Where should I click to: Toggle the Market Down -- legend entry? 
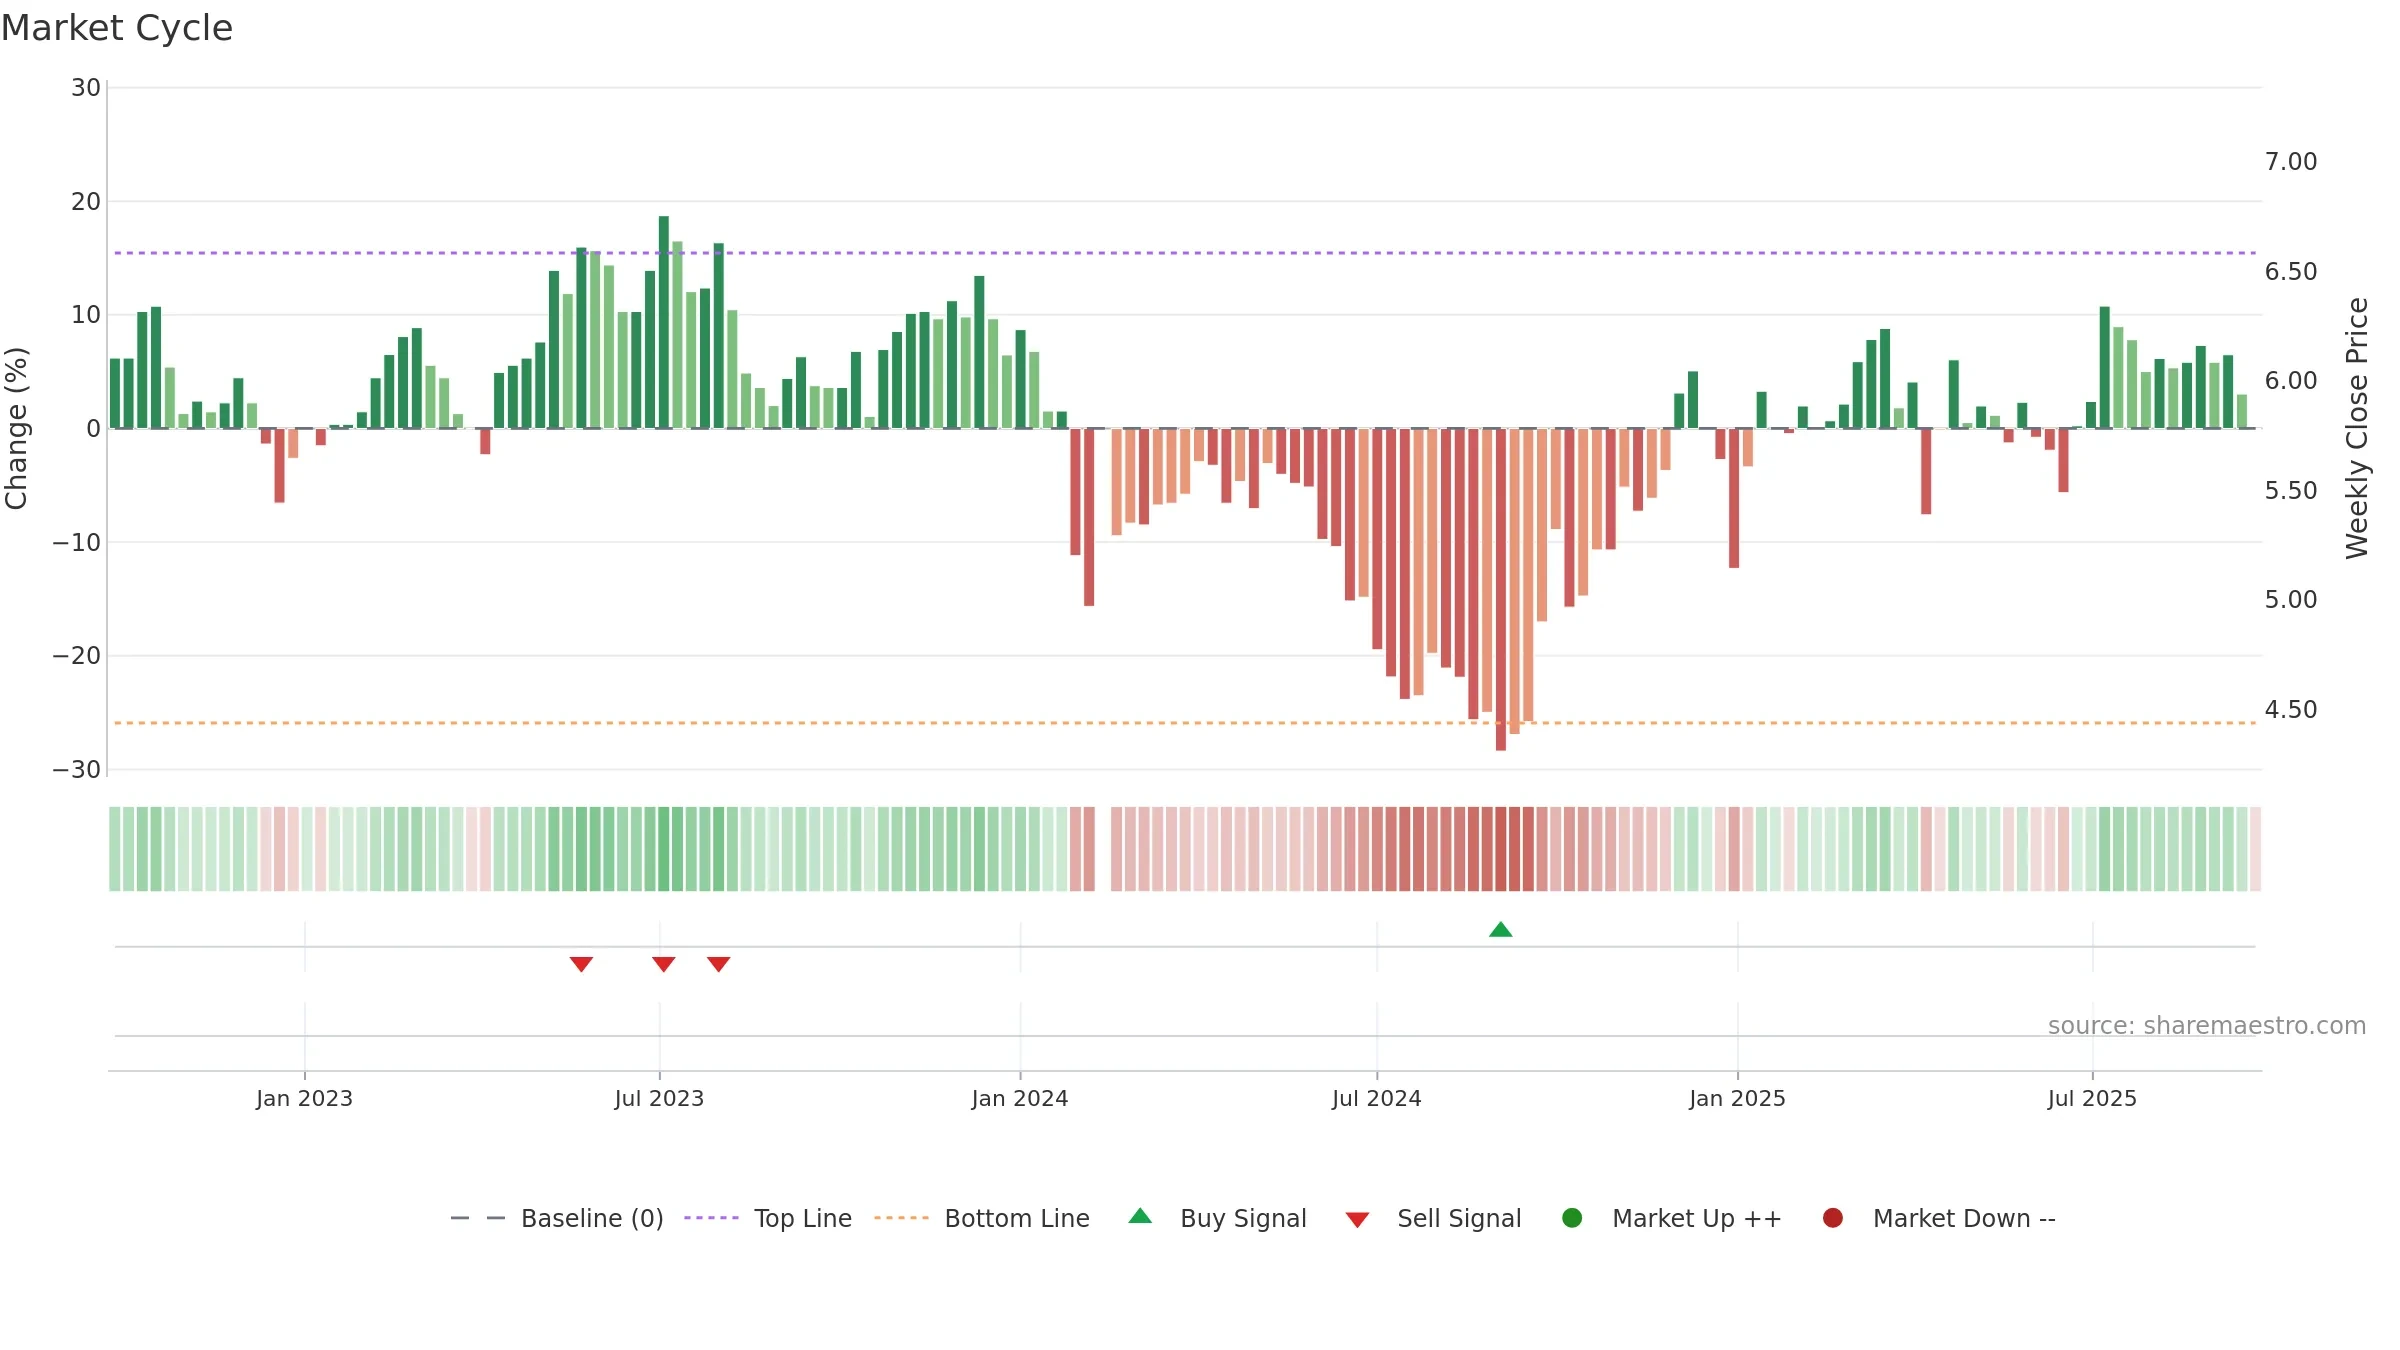tap(1939, 1218)
